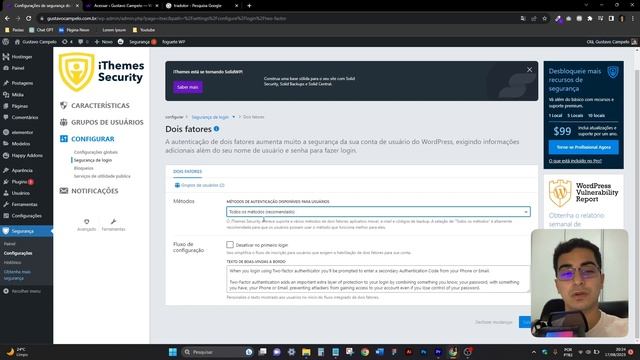640x360 pixels.
Task: Click the Dois fatores info icon
Action: [216, 129]
